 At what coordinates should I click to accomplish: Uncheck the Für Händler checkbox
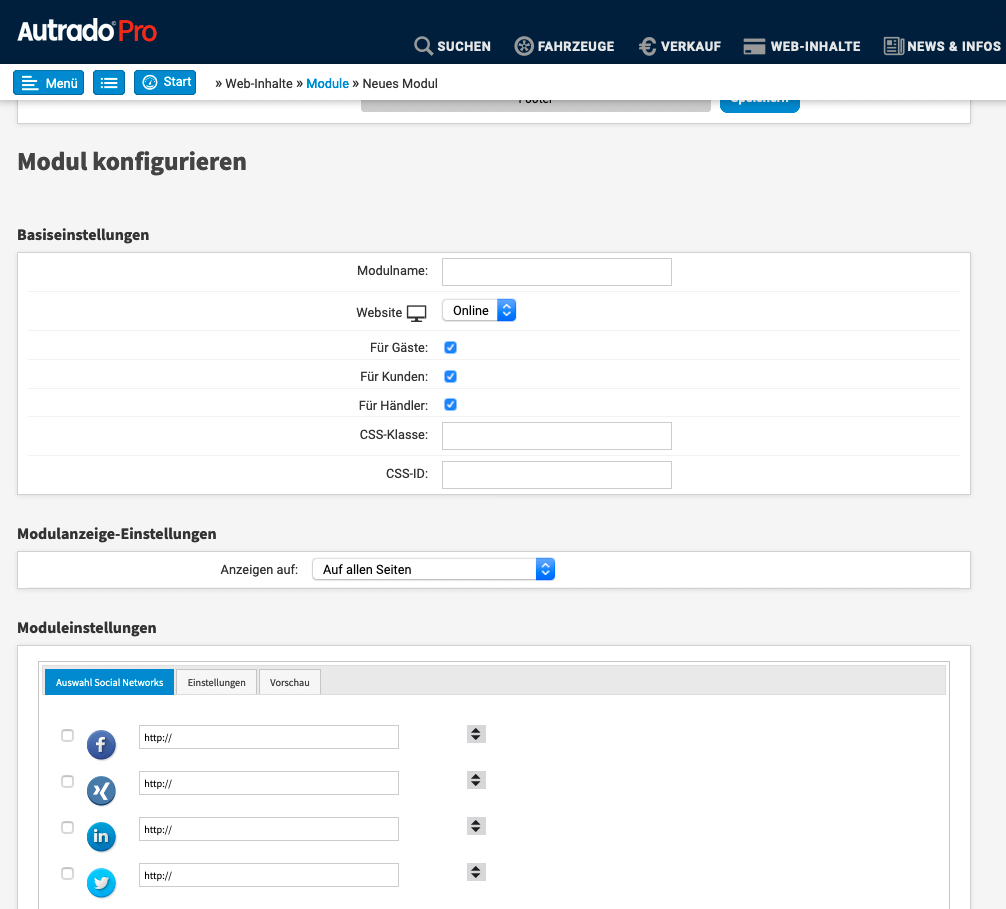450,405
